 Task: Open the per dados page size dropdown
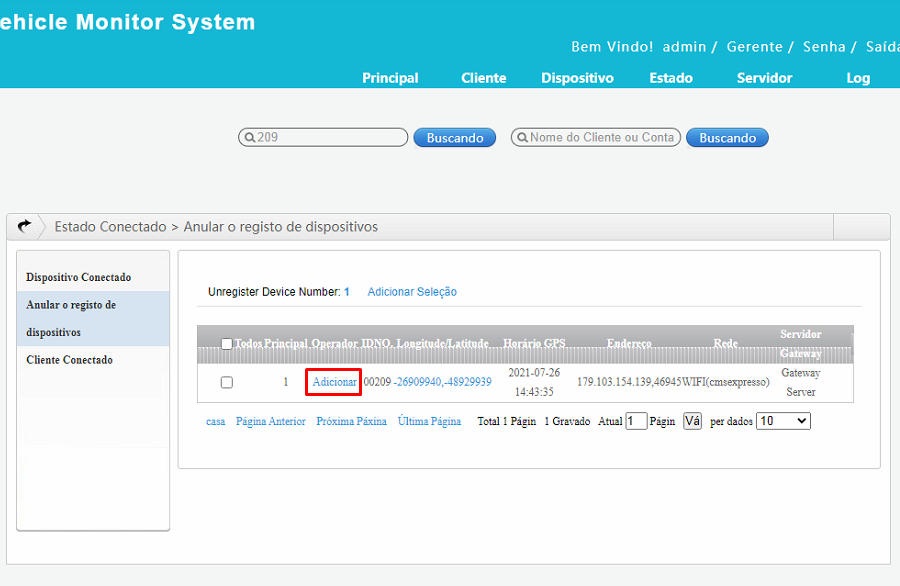[783, 421]
